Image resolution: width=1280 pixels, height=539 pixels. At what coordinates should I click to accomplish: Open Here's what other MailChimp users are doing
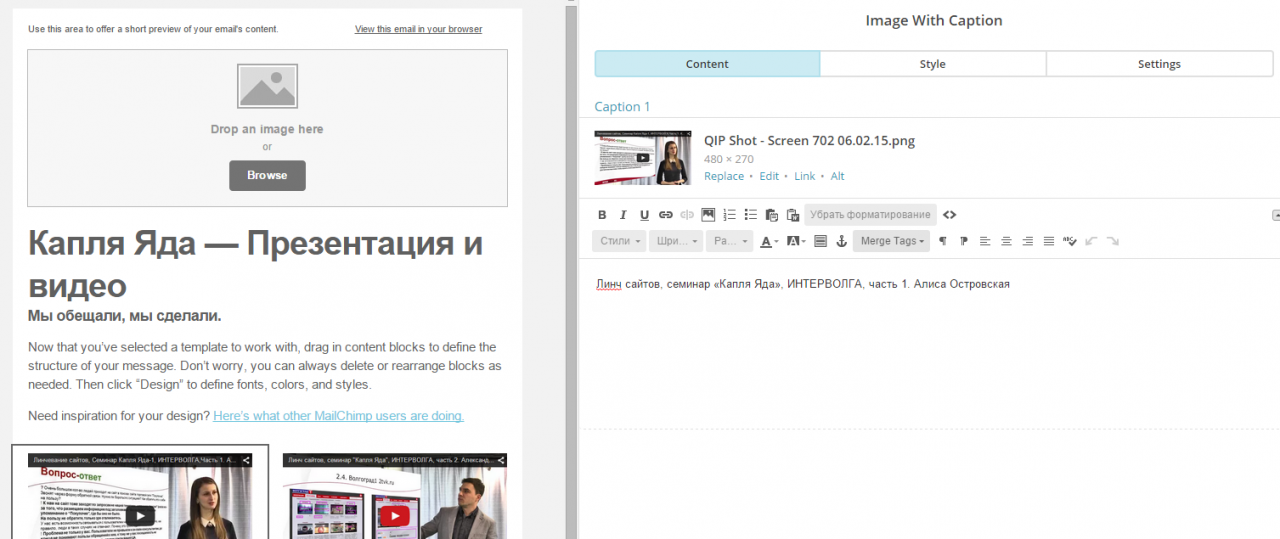pos(338,416)
